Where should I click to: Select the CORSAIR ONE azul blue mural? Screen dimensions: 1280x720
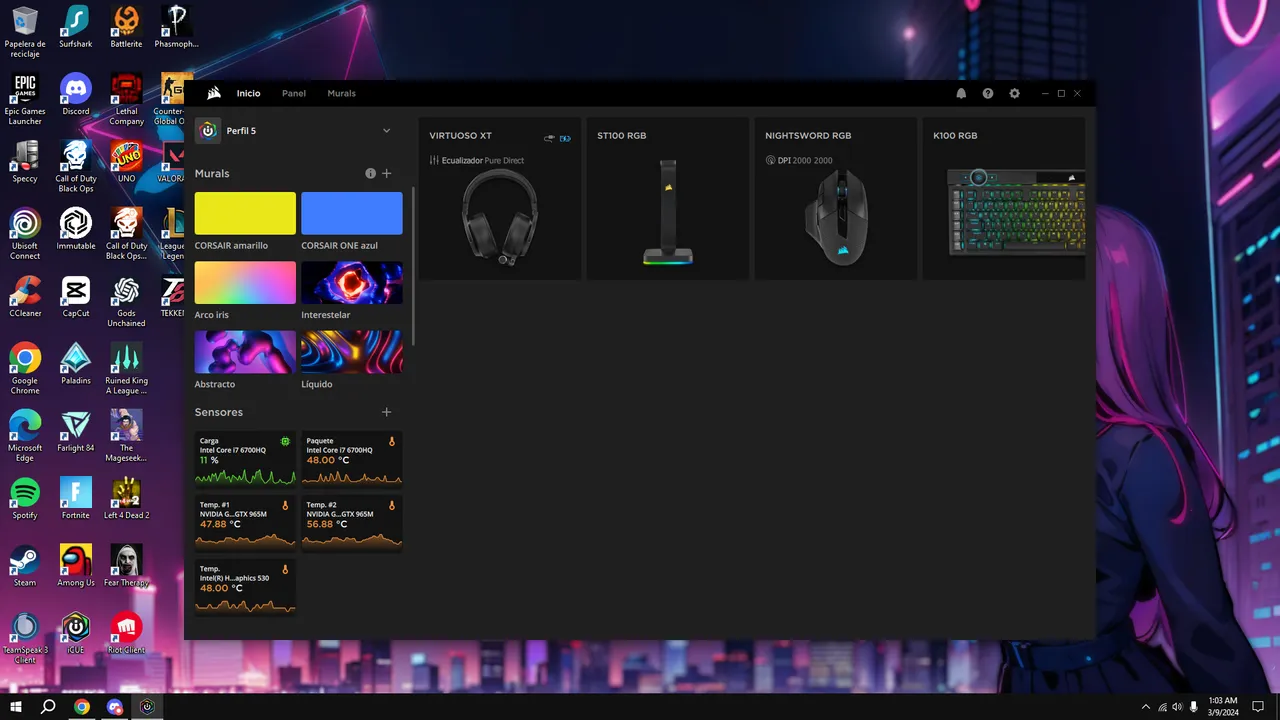(352, 214)
